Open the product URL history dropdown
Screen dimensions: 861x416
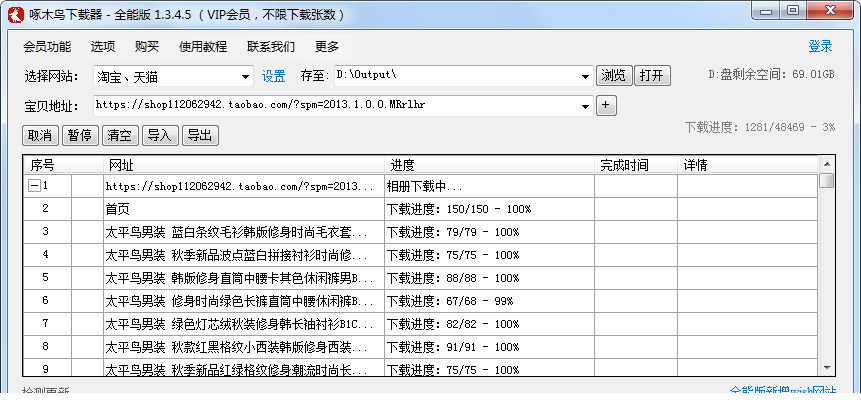point(585,105)
